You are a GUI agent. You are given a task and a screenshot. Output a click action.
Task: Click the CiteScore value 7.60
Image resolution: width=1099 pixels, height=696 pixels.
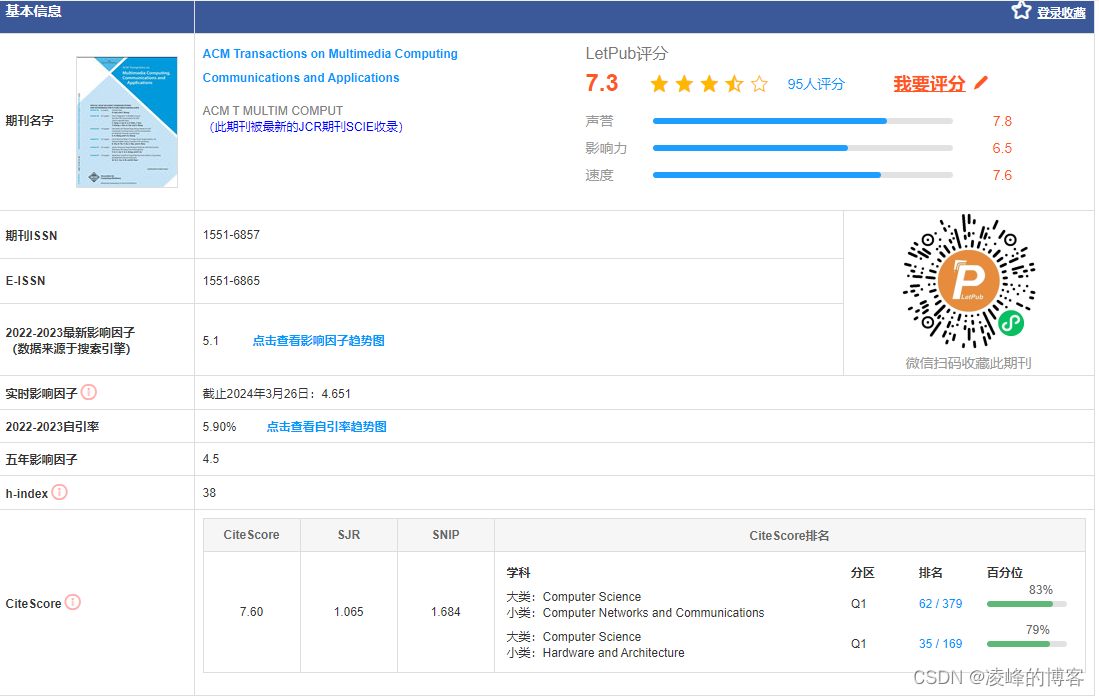[x=251, y=612]
